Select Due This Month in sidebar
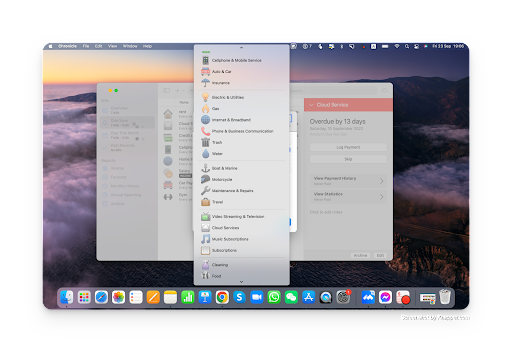The image size is (512, 363). pos(128,135)
